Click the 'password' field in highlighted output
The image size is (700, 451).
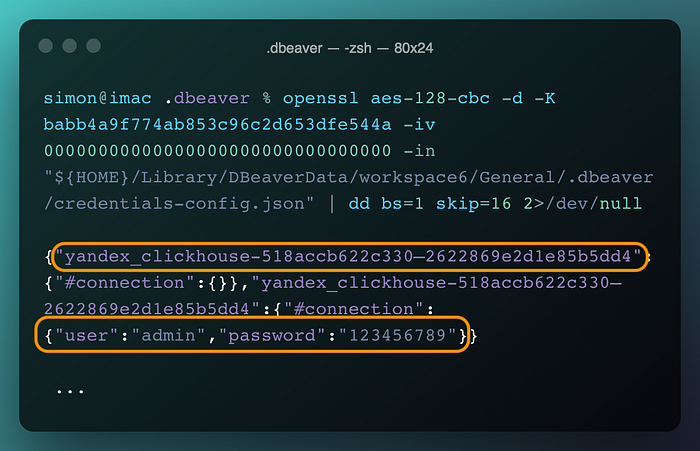272,335
